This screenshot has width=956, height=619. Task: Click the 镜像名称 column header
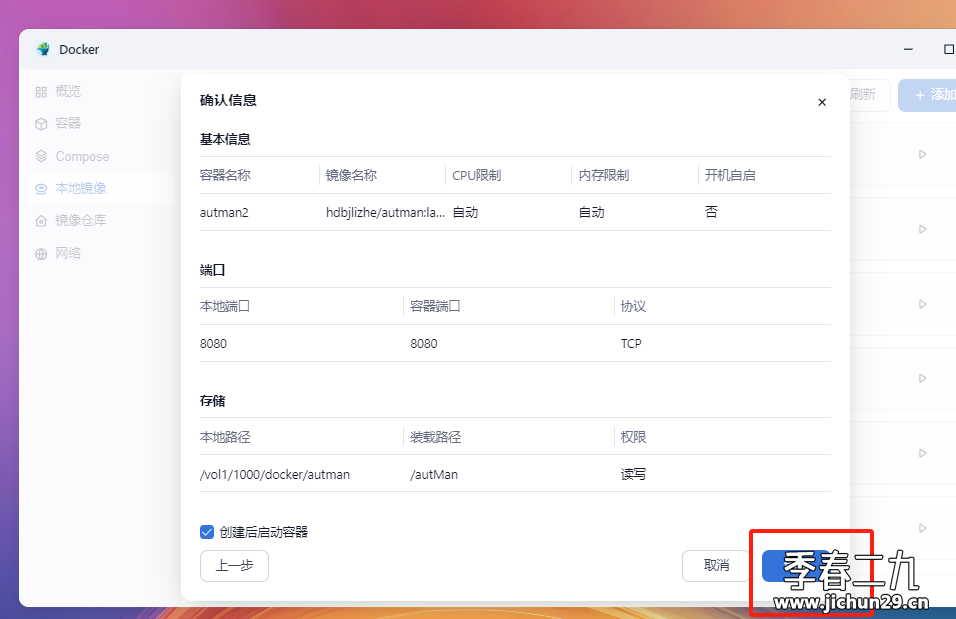point(351,176)
